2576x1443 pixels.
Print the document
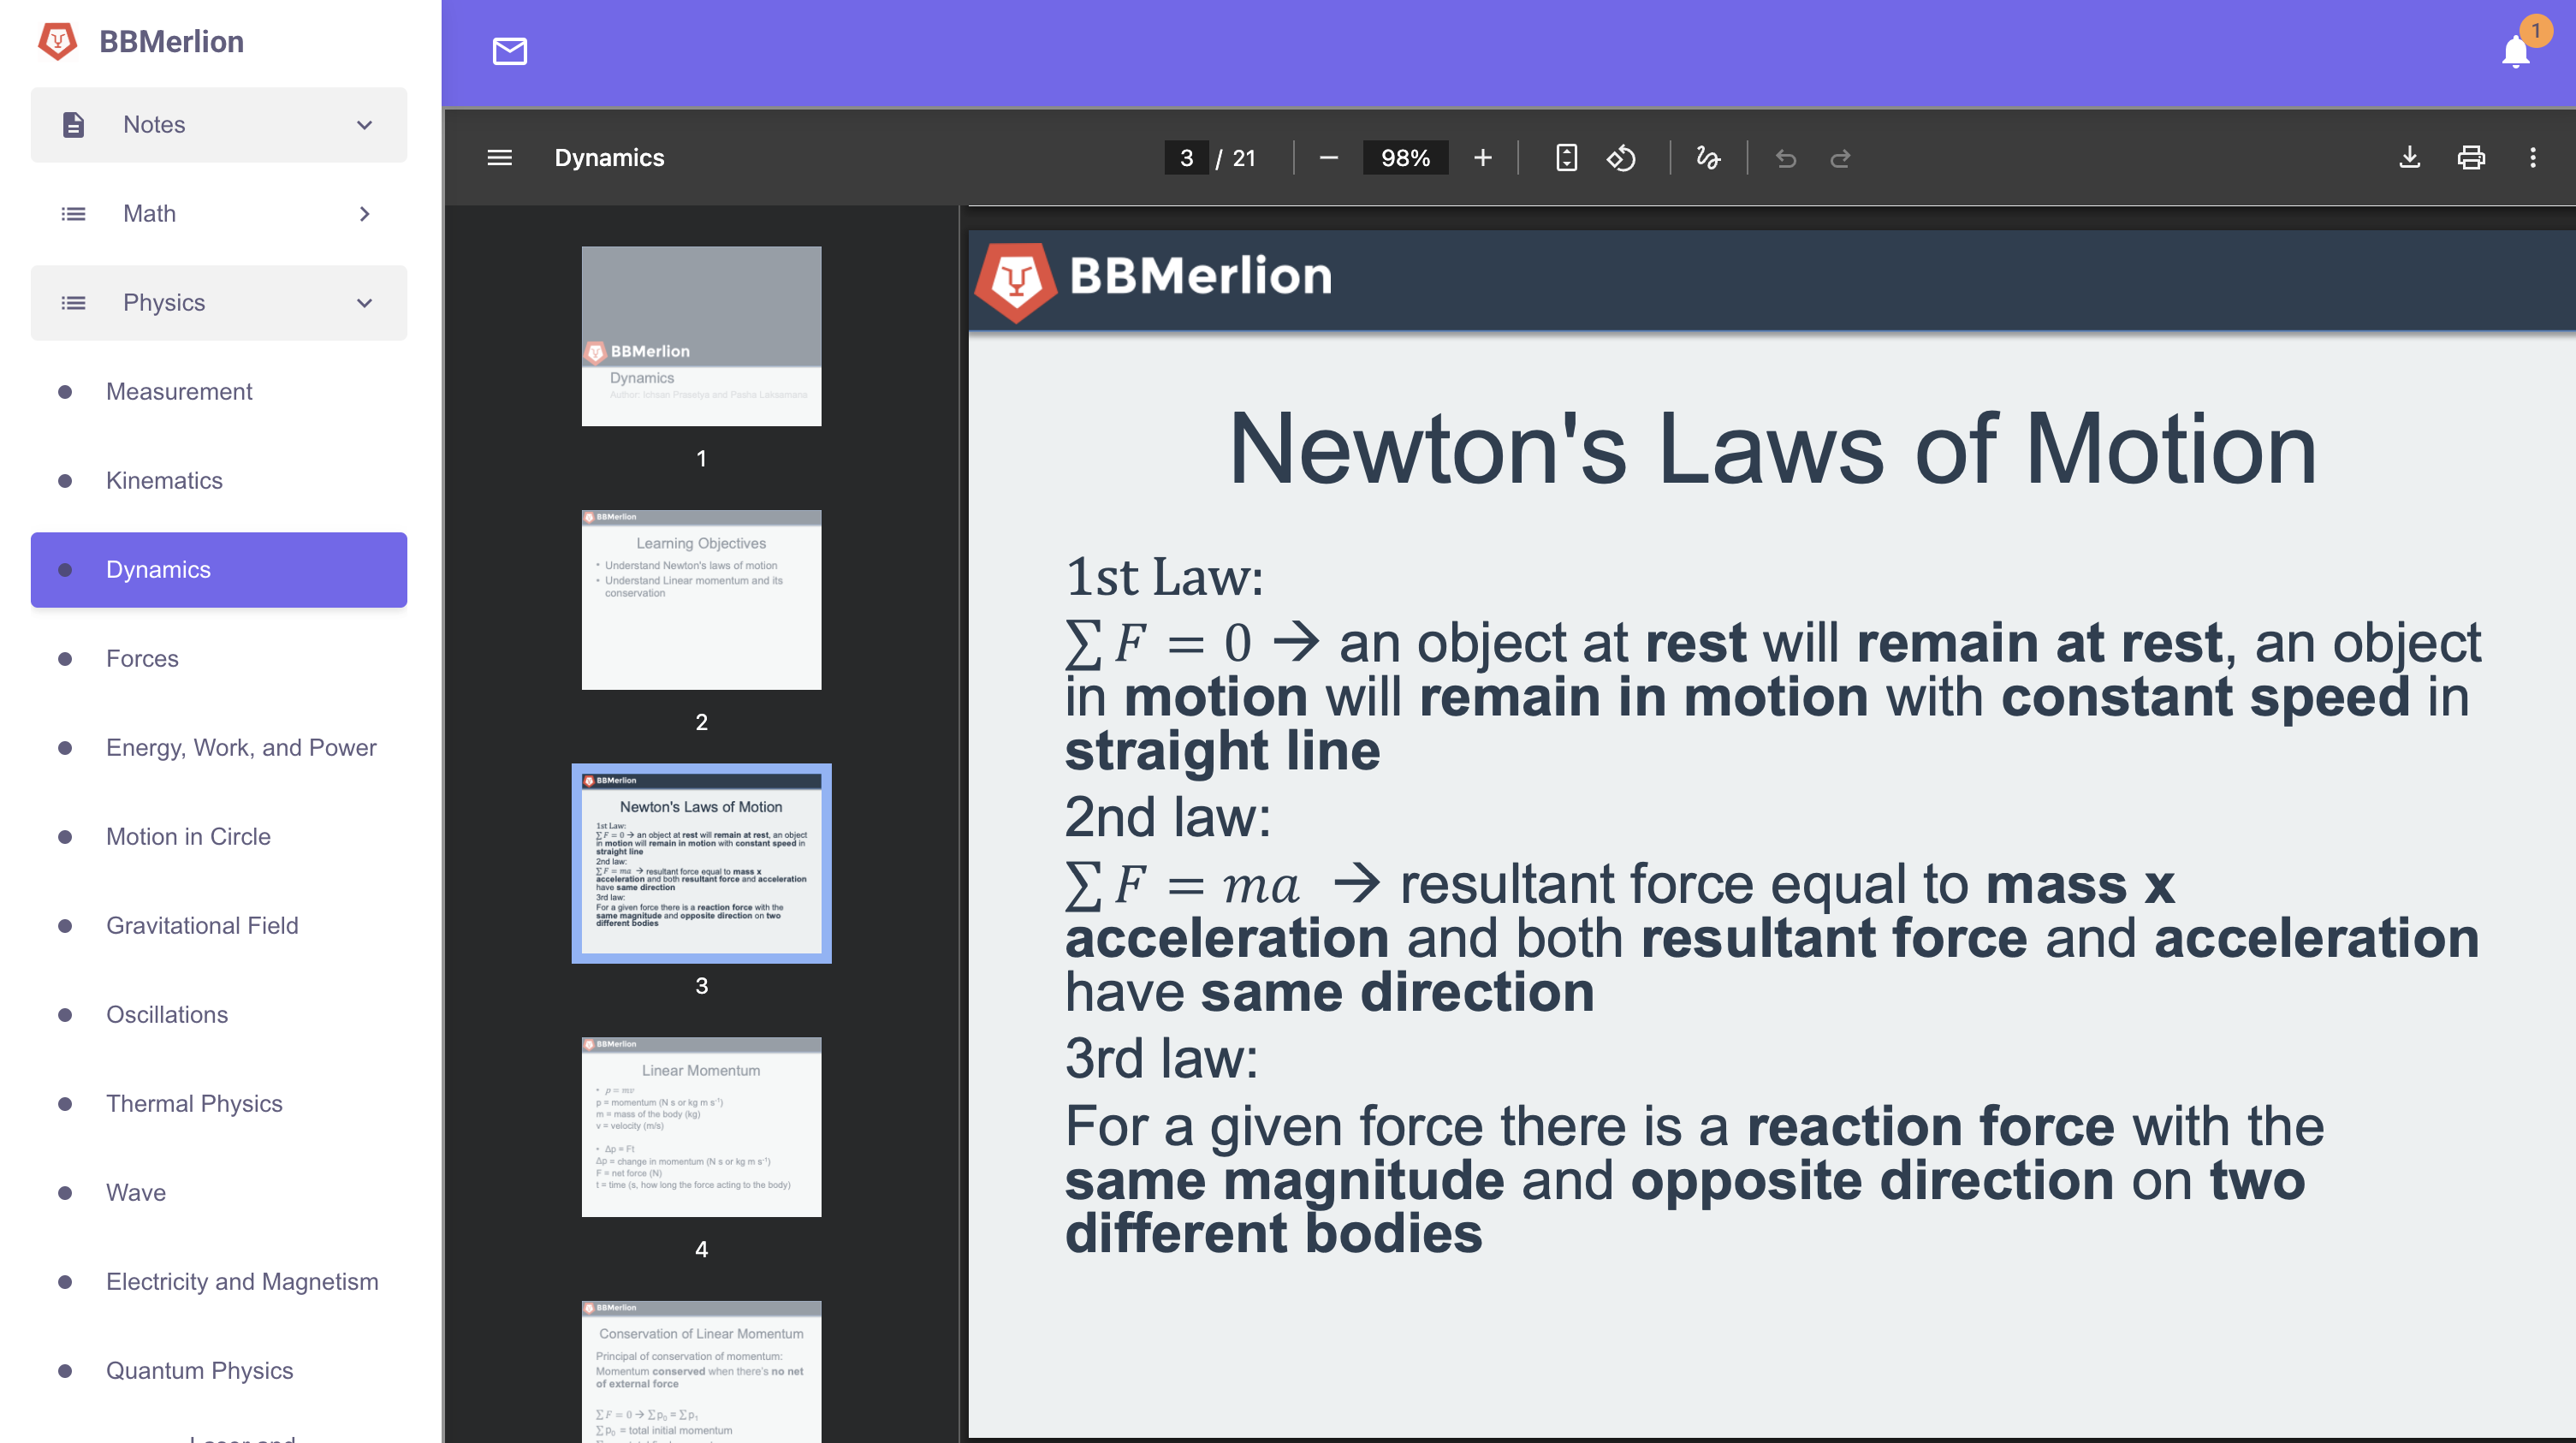(2470, 158)
